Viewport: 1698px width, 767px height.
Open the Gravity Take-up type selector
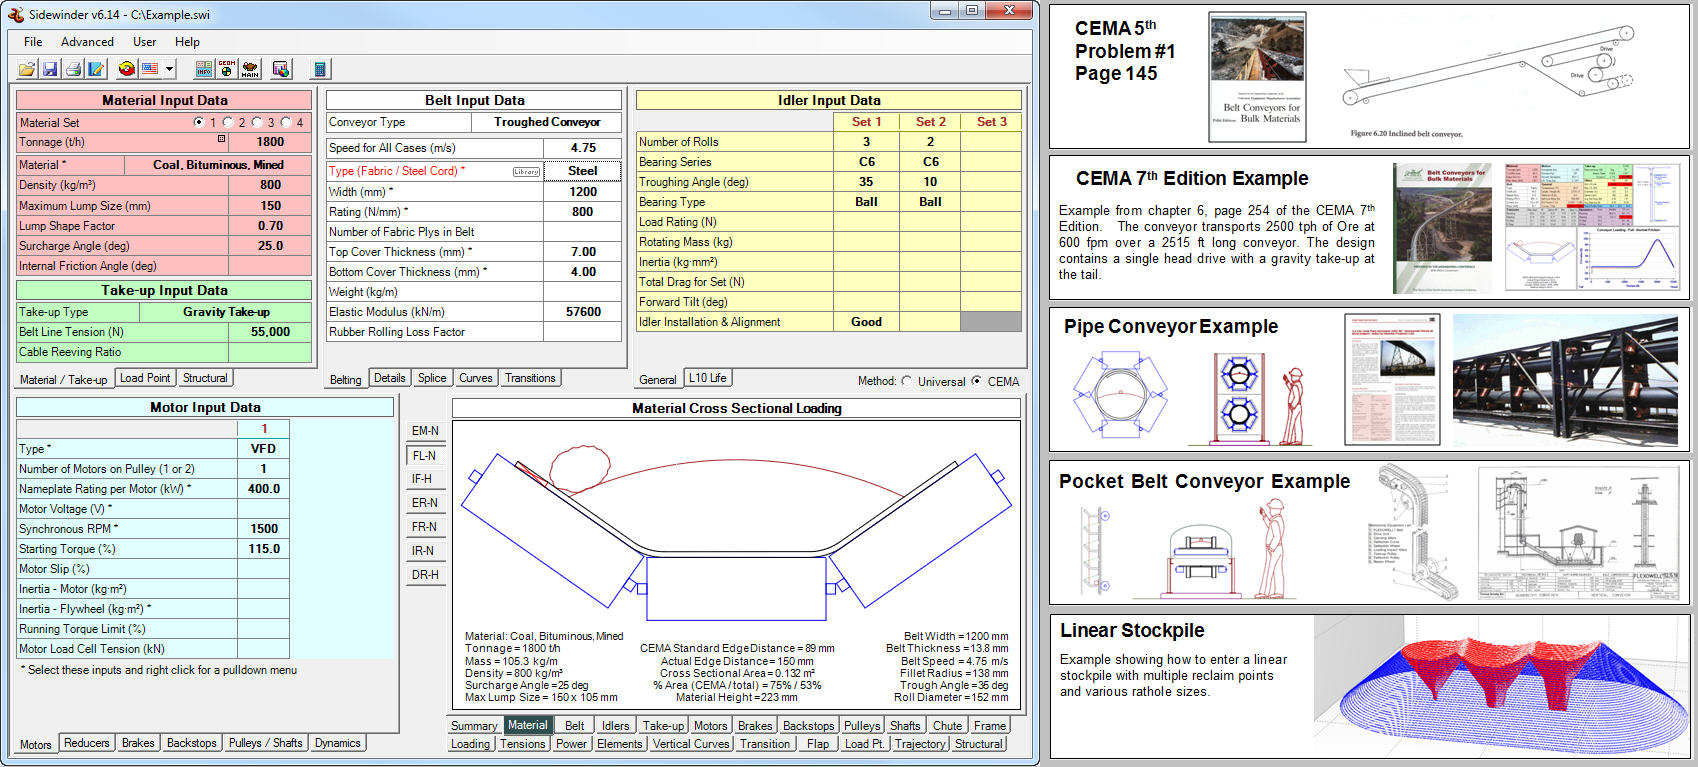pos(226,312)
